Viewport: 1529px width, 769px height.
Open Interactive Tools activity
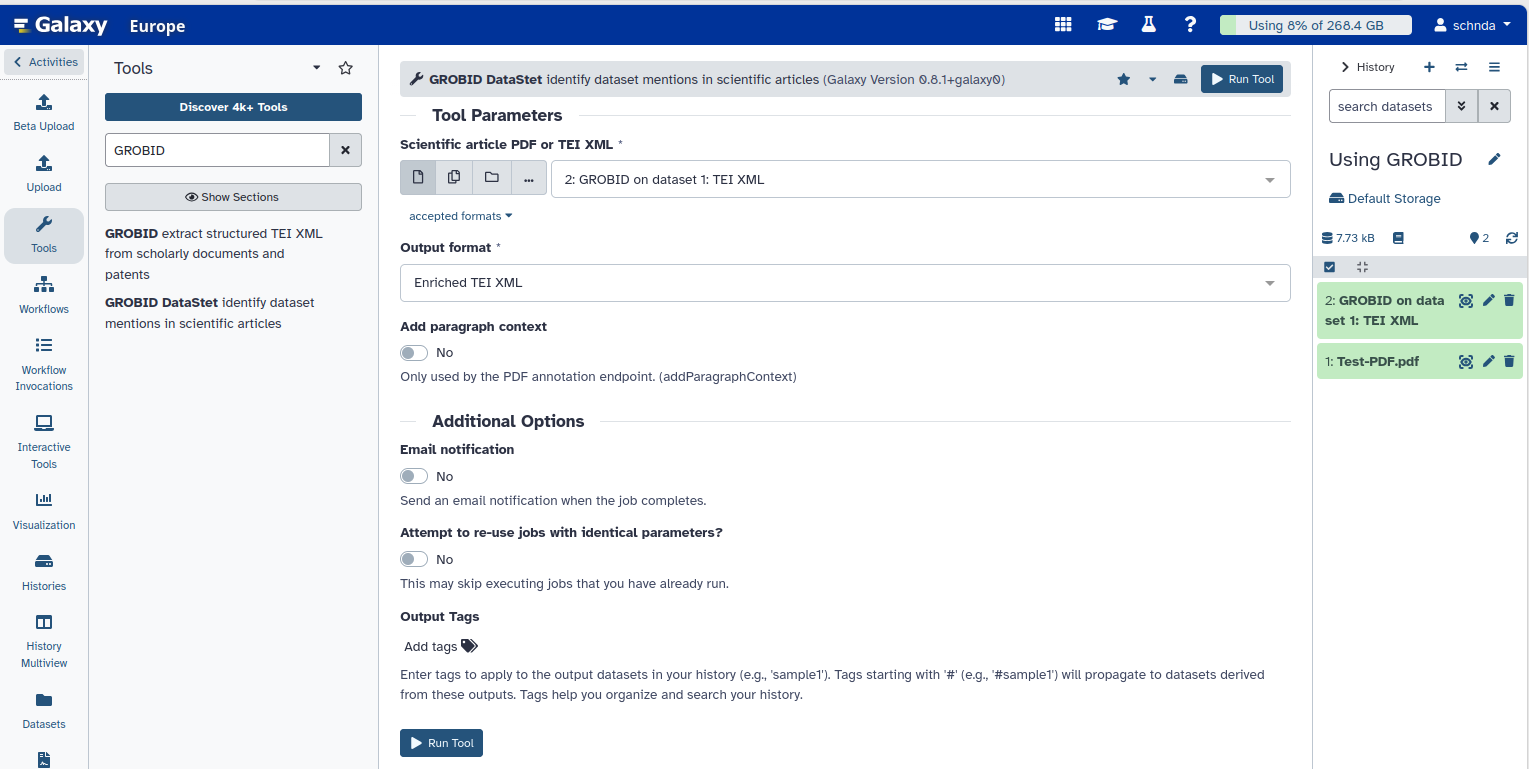coord(44,441)
